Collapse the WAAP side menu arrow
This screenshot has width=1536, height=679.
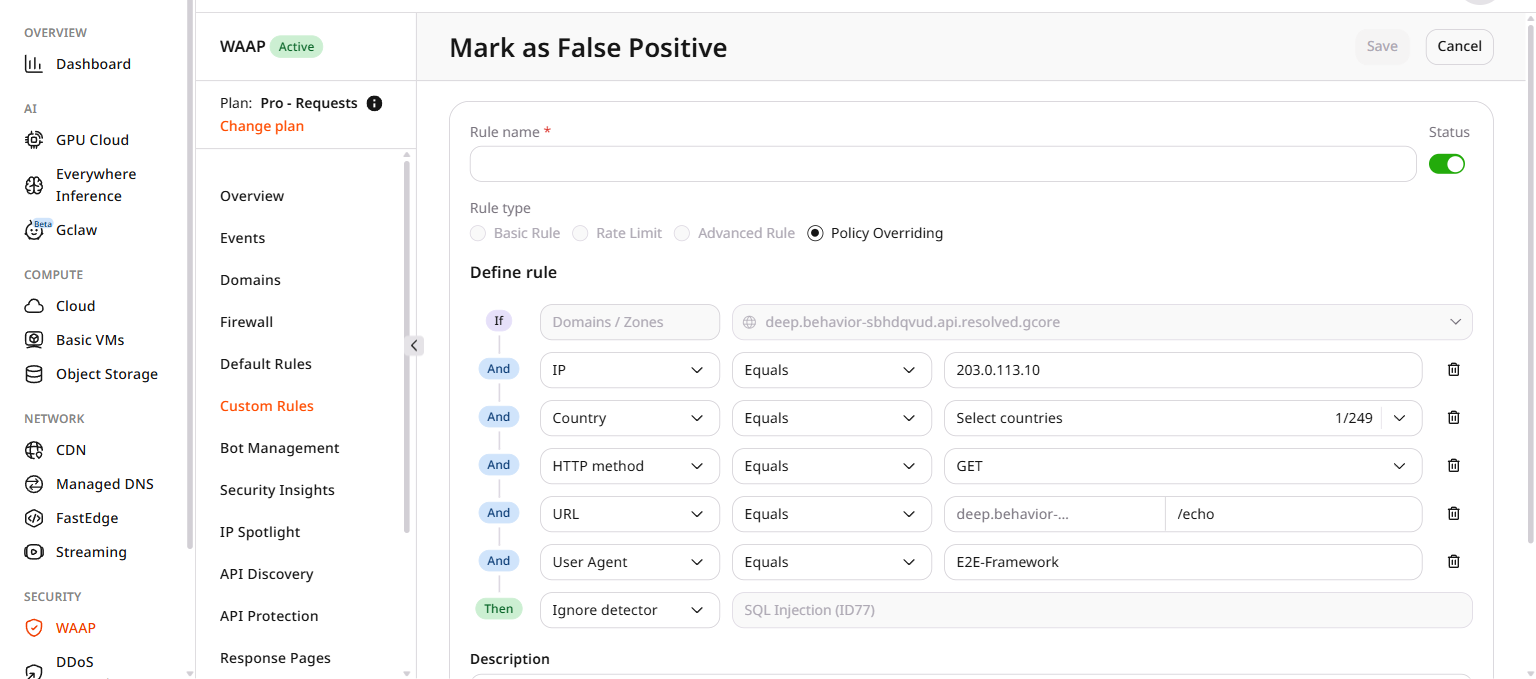(415, 345)
